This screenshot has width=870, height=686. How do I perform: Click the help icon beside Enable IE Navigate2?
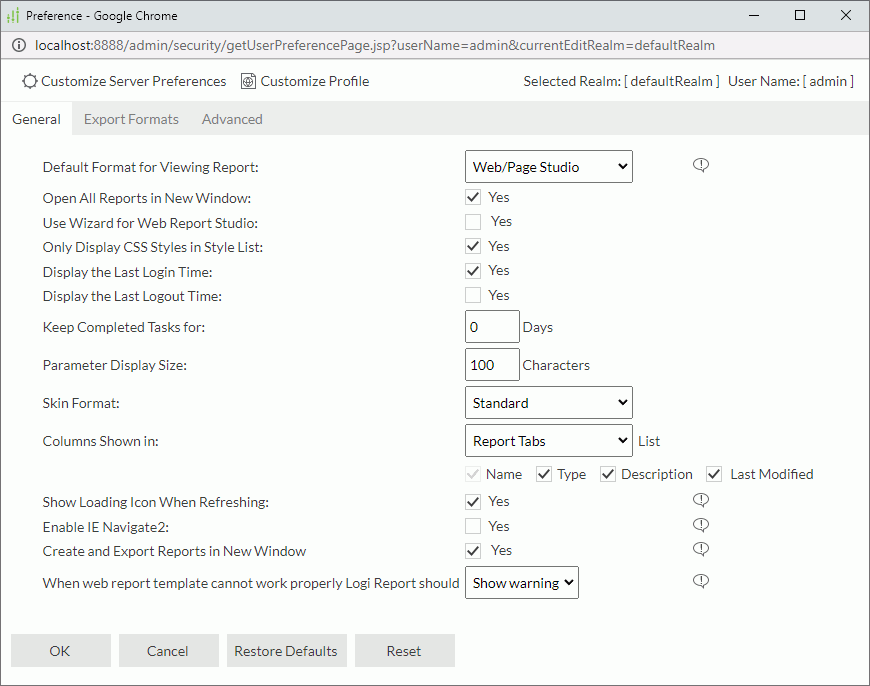pyautogui.click(x=700, y=524)
